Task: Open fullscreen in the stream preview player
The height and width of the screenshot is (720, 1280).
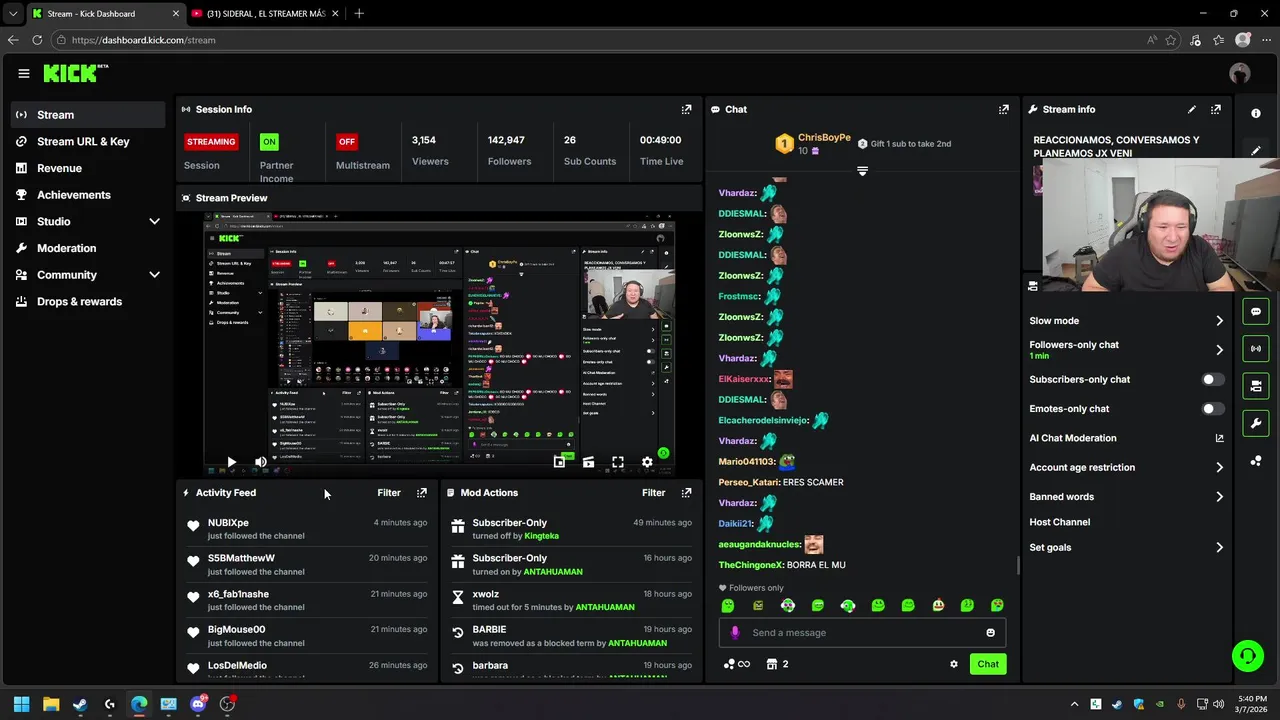Action: [x=618, y=462]
